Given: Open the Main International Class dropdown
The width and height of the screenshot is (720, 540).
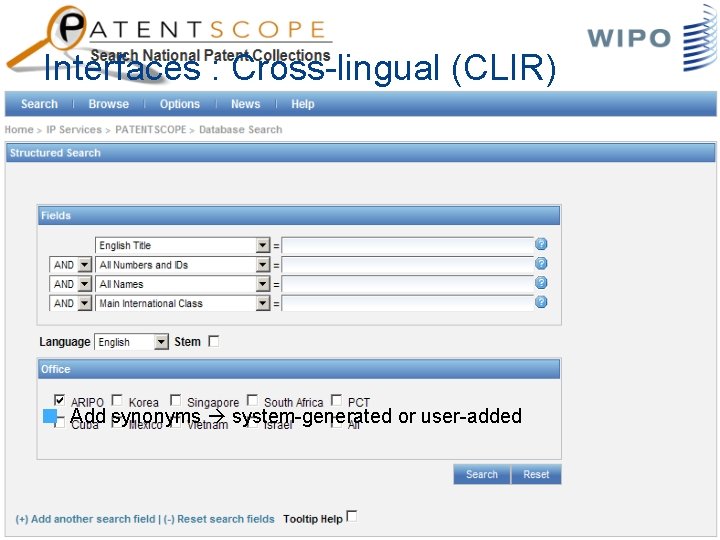Looking at the screenshot, I should [x=263, y=303].
